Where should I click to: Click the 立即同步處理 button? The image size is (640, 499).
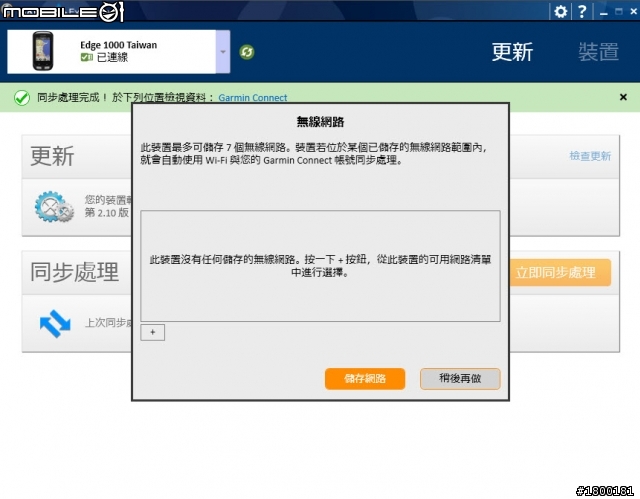[x=560, y=273]
